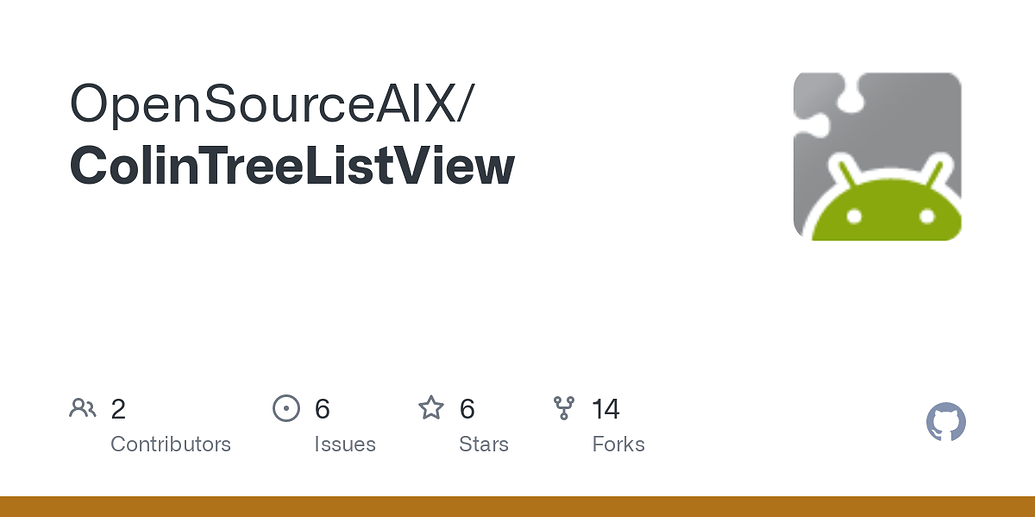The image size is (1035, 517).
Task: Click the contributors count number 2
Action: pyautogui.click(x=118, y=409)
